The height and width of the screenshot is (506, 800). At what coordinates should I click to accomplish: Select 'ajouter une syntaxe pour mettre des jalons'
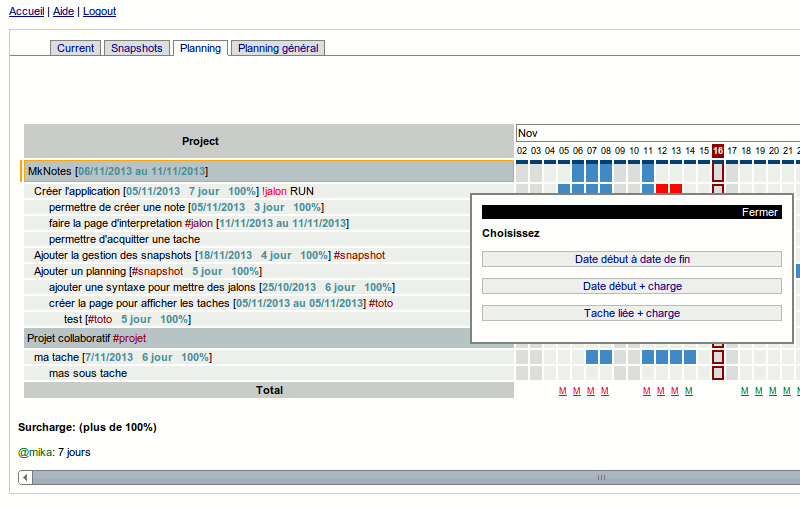click(247, 287)
